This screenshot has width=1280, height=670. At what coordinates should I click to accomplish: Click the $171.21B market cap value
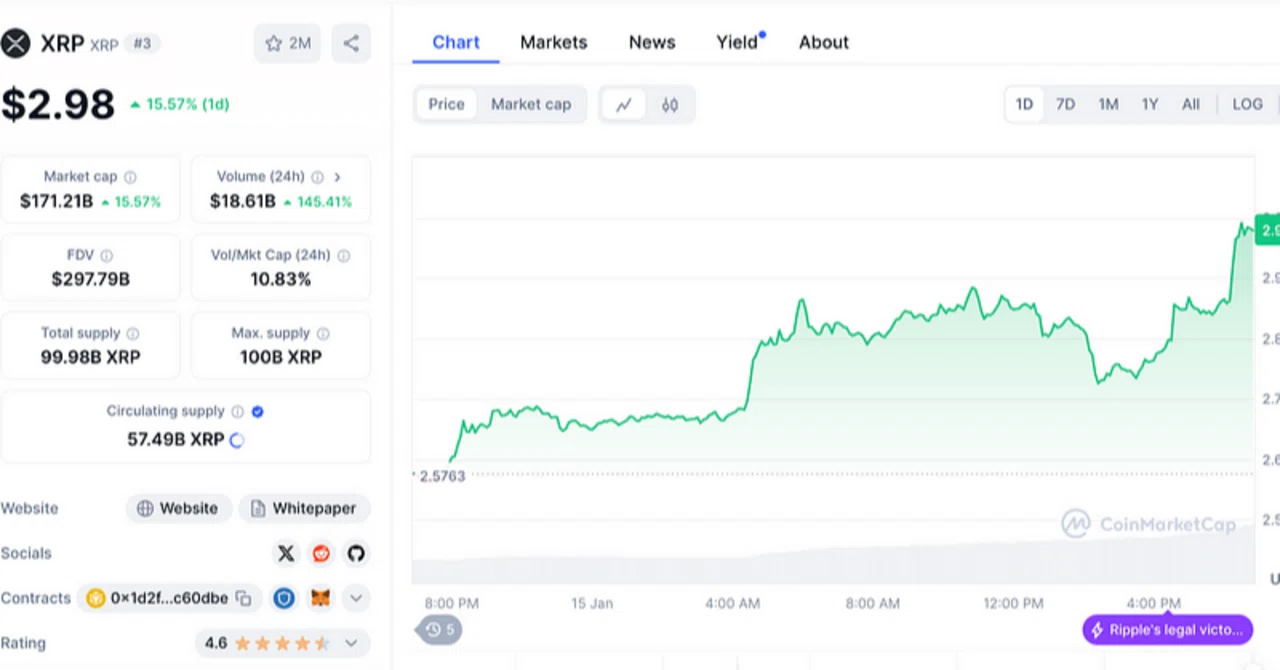[56, 201]
